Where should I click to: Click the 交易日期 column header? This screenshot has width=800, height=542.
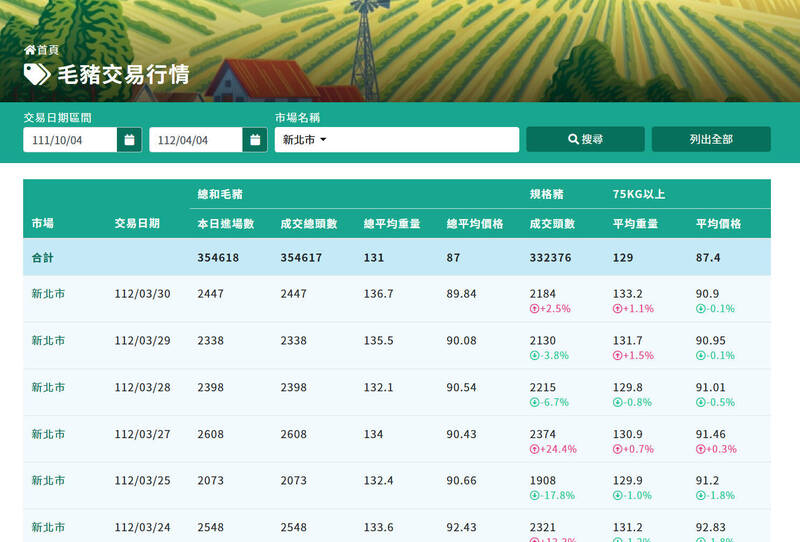(x=137, y=224)
